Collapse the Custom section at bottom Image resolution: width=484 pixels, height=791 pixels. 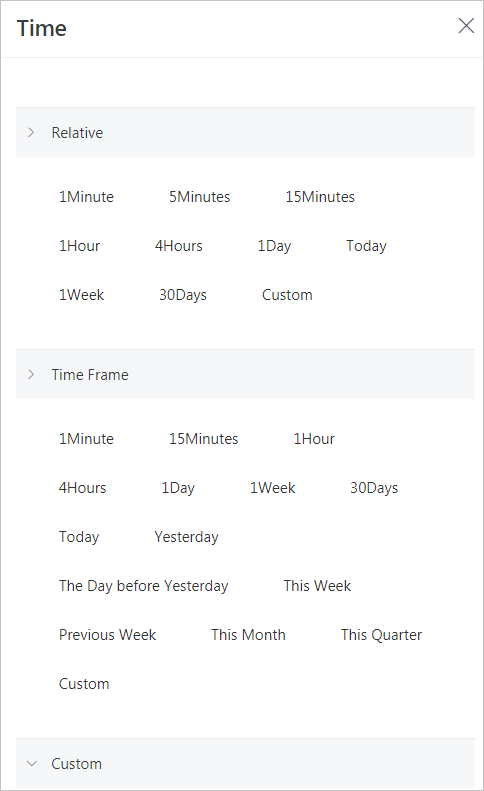[x=32, y=764]
